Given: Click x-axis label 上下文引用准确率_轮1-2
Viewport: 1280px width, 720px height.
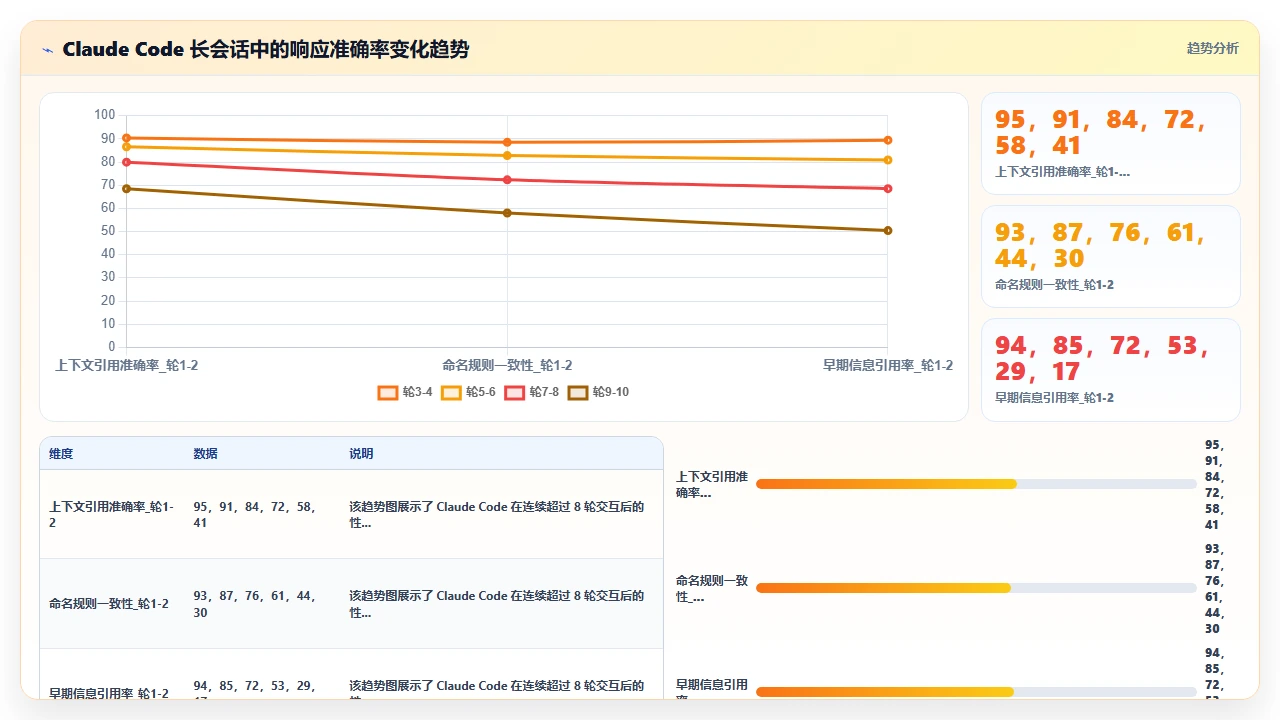Looking at the screenshot, I should click(127, 366).
